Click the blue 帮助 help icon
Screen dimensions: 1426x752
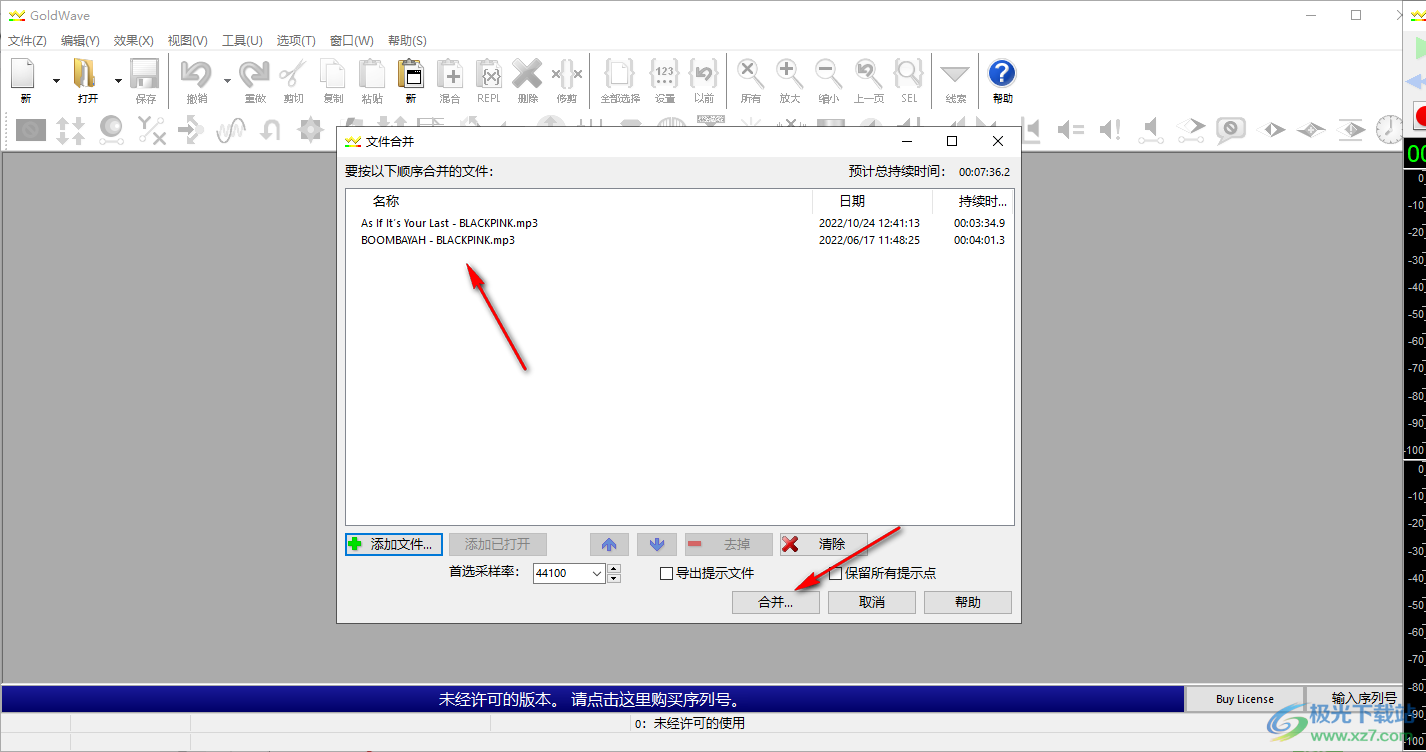(x=1002, y=75)
